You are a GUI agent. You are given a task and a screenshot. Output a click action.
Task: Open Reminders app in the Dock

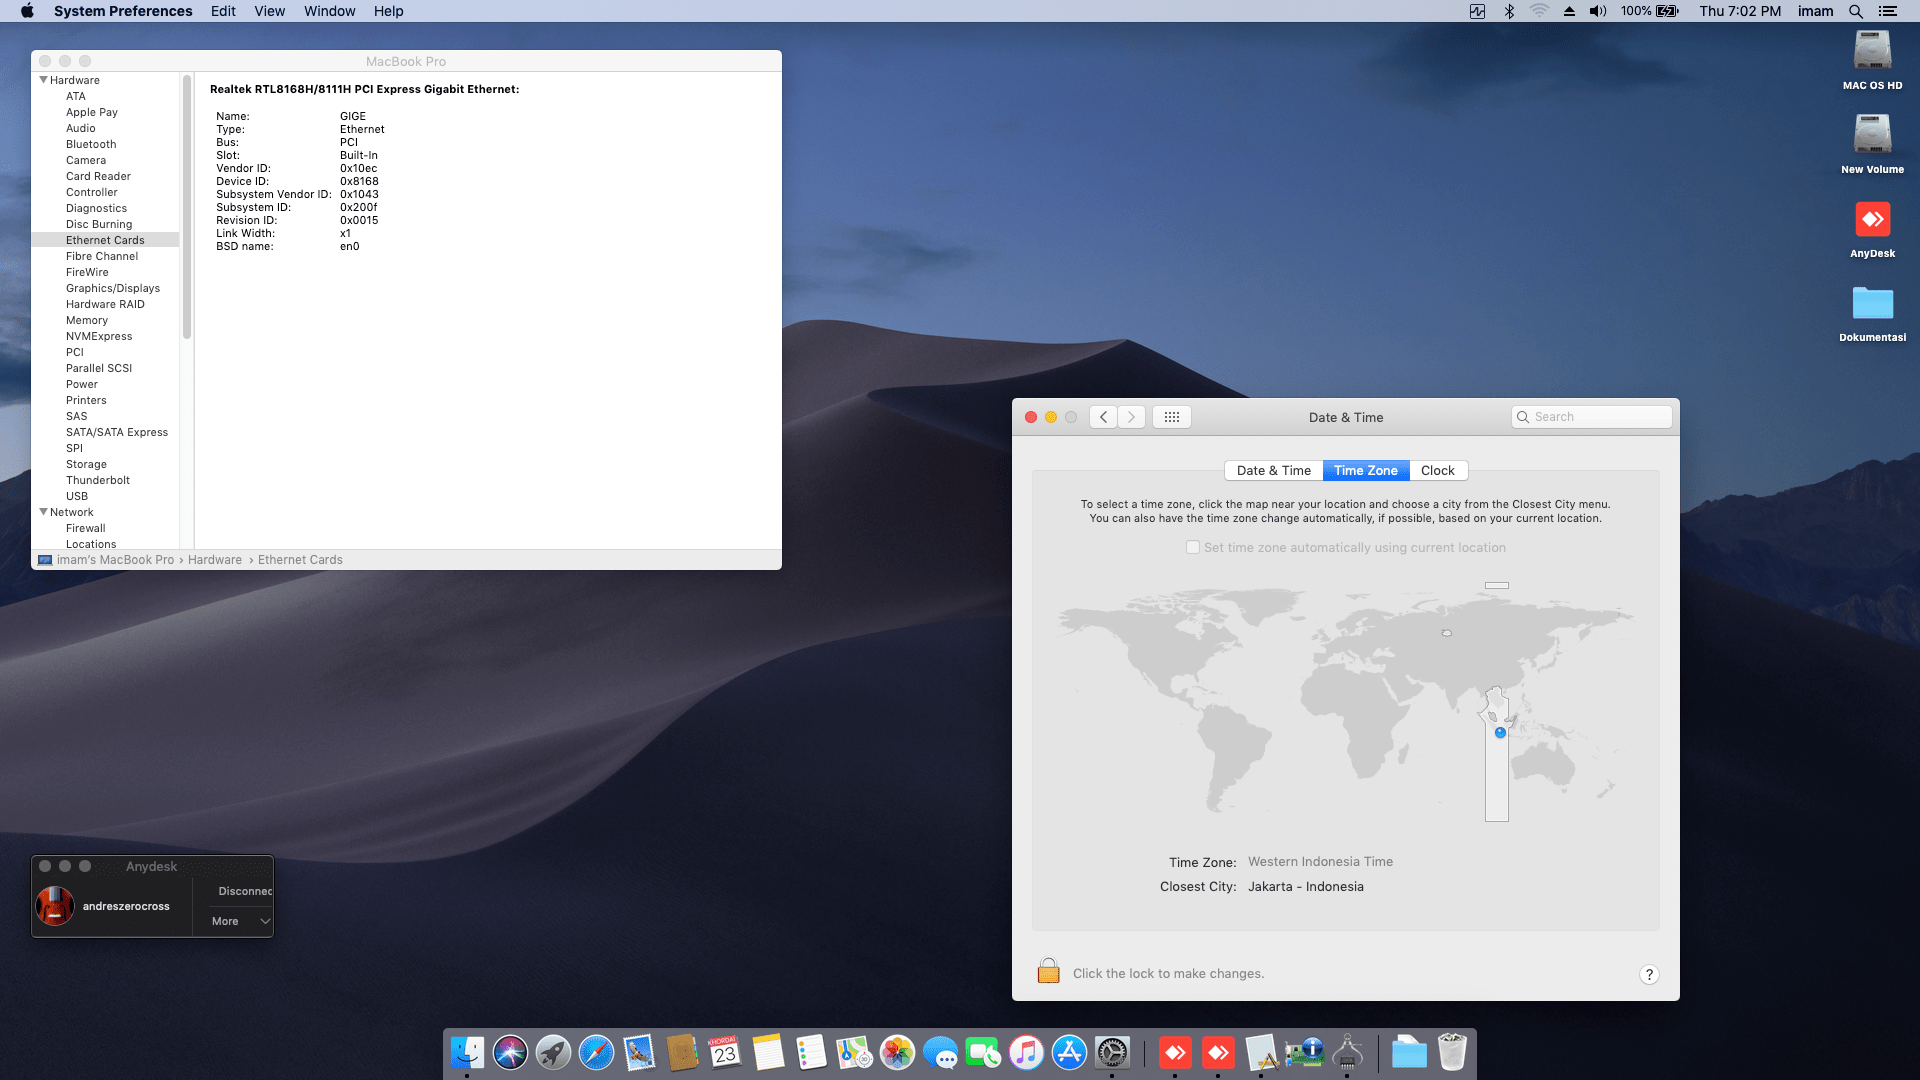click(x=811, y=1052)
